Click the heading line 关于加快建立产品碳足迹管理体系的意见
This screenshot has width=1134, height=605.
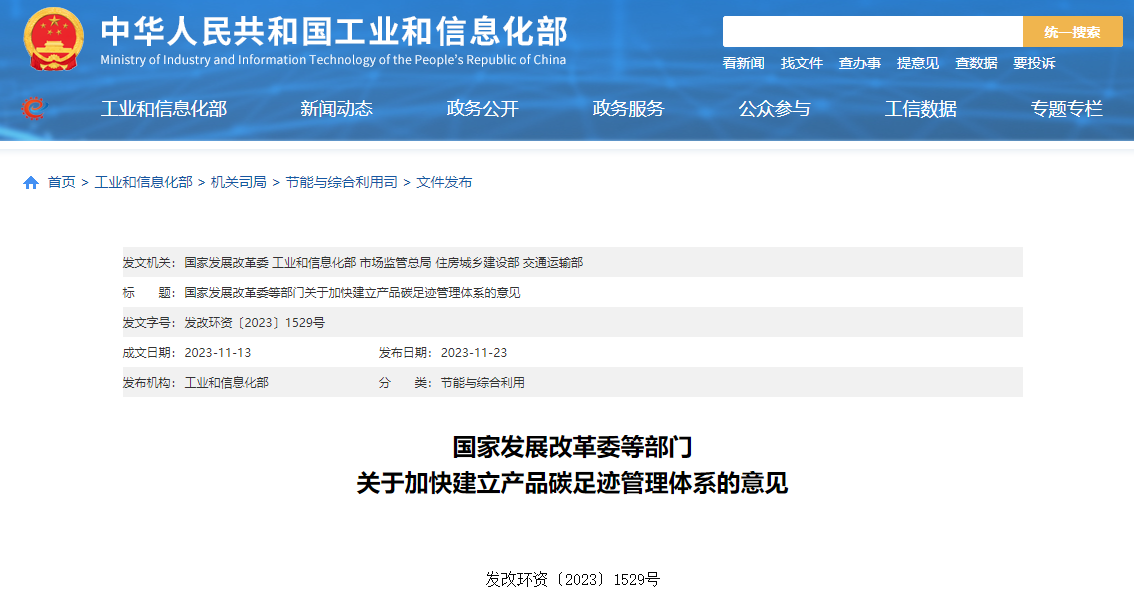[x=572, y=483]
